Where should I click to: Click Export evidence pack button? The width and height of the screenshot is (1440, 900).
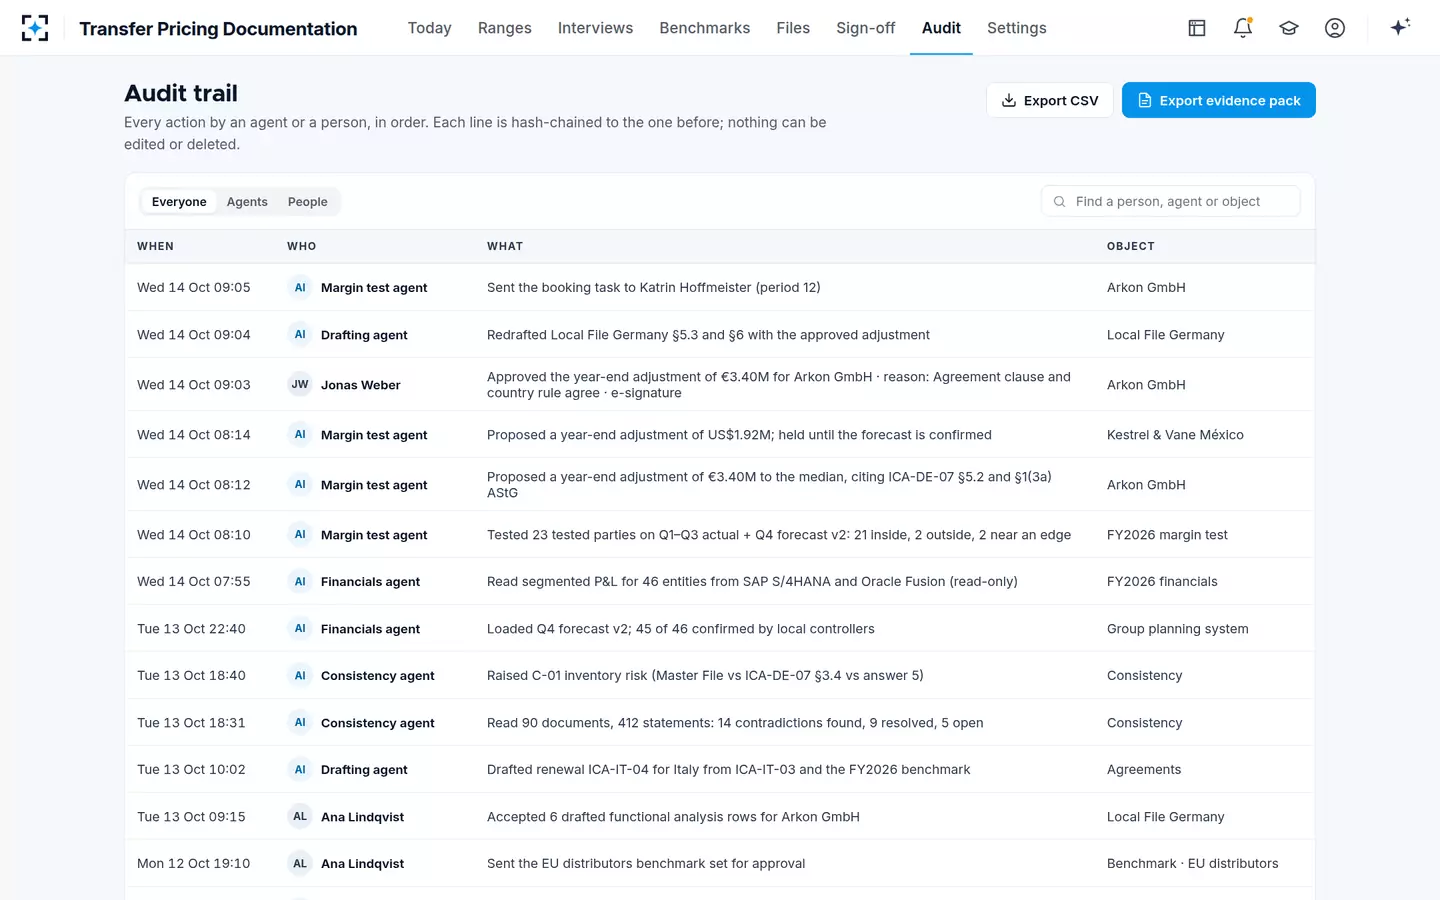[x=1219, y=100]
